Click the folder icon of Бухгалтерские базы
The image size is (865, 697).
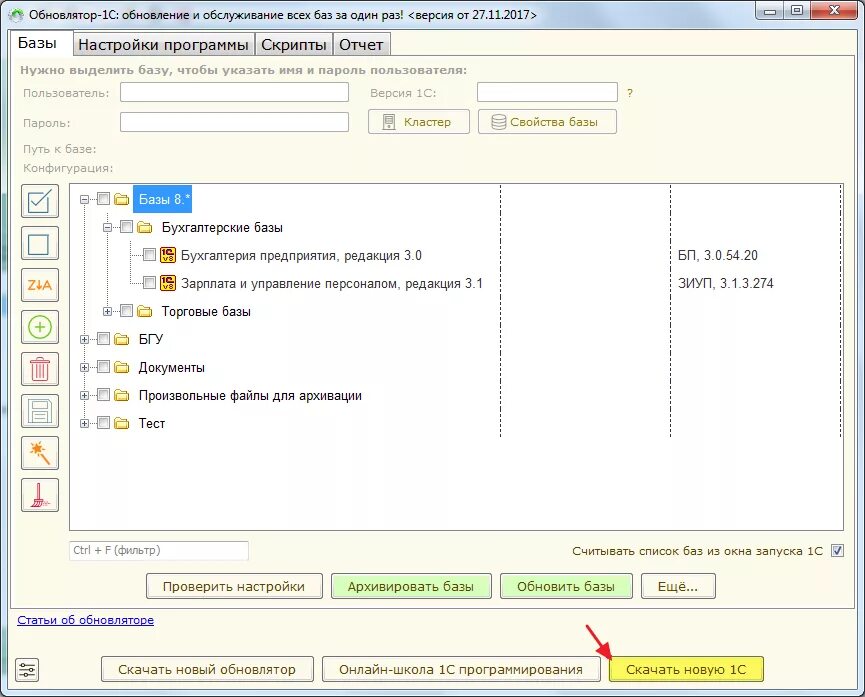point(145,227)
